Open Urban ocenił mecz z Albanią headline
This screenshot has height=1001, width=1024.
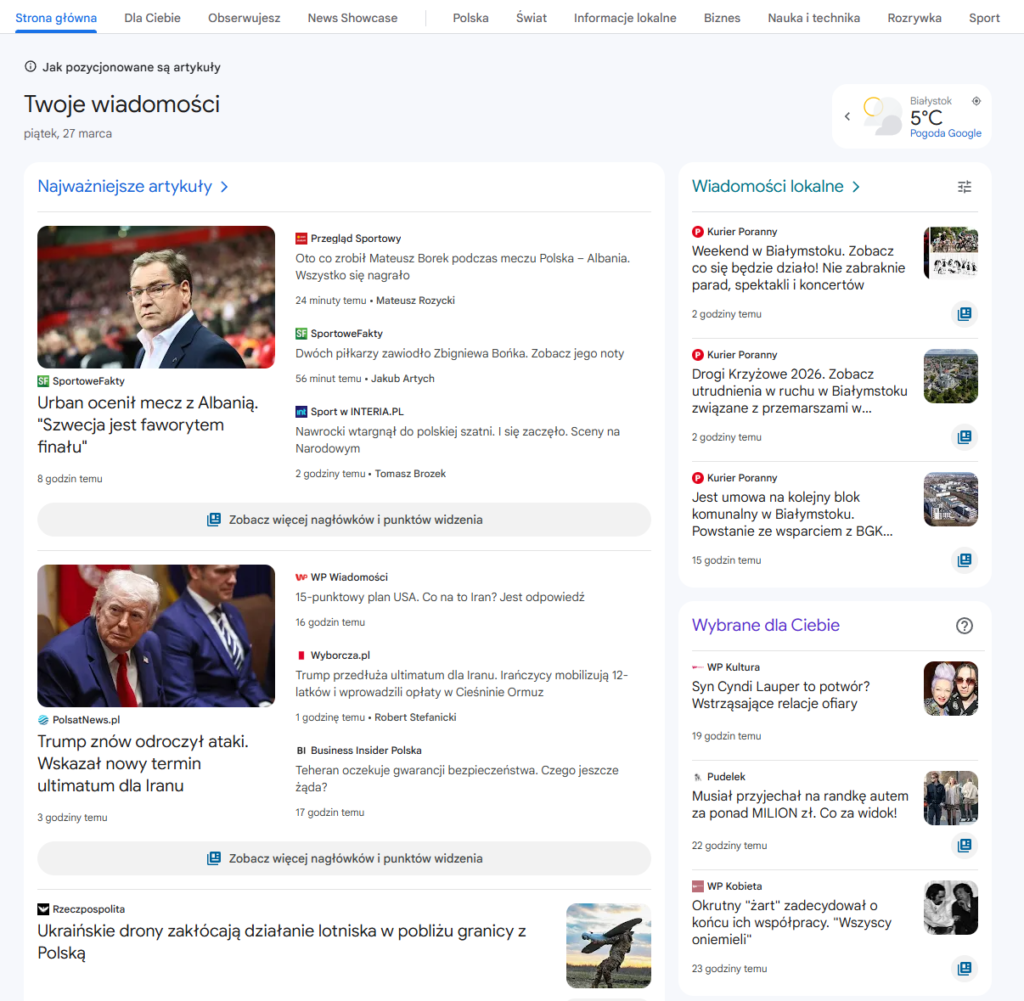pyautogui.click(x=148, y=425)
